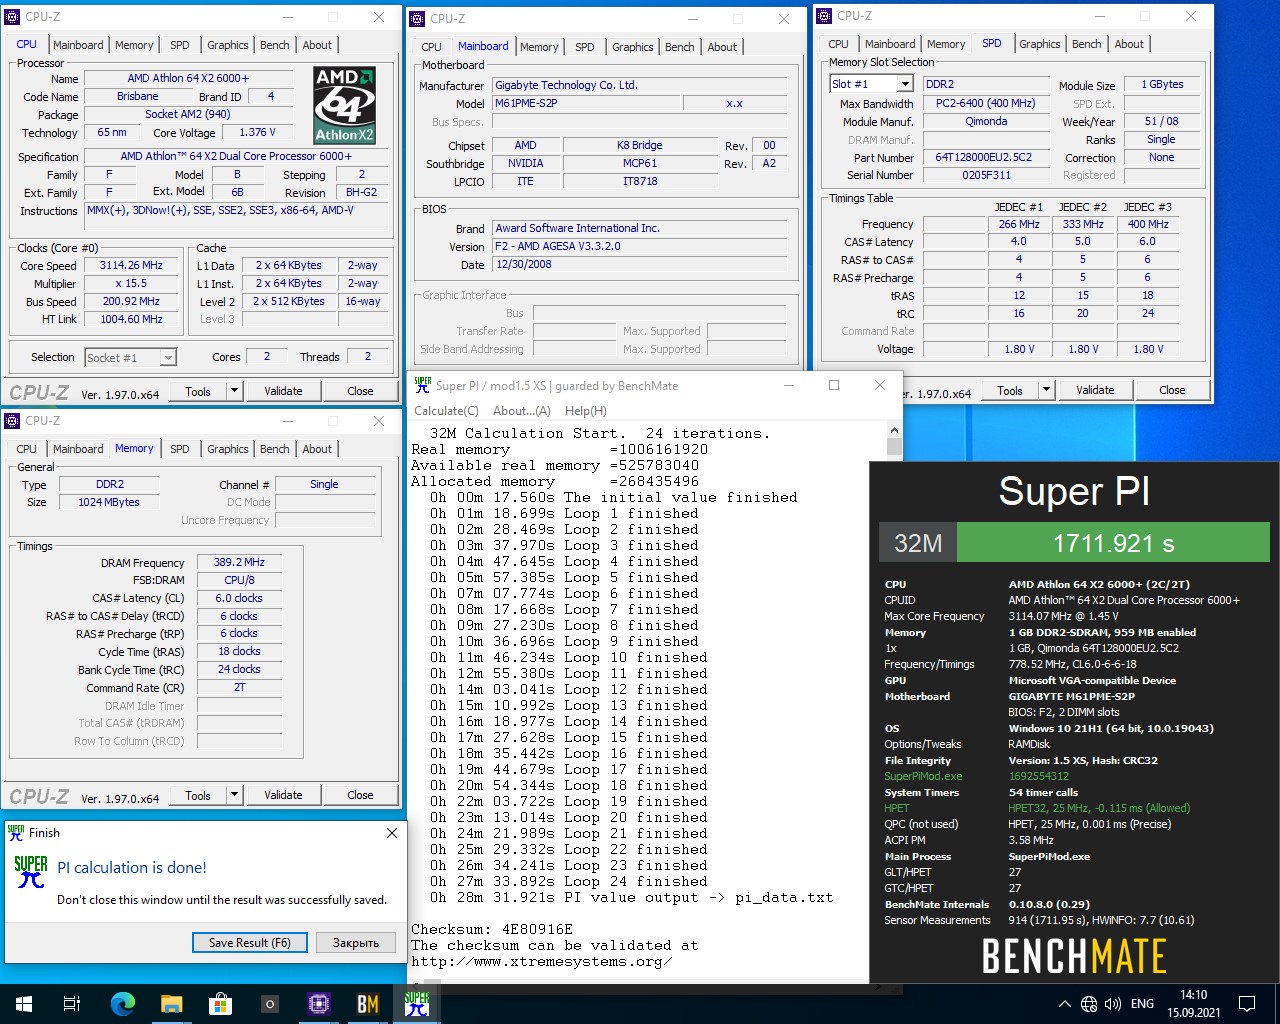This screenshot has width=1280, height=1024.
Task: Click the CPU-Z title icon in the Mainboard window
Action: [x=418, y=18]
